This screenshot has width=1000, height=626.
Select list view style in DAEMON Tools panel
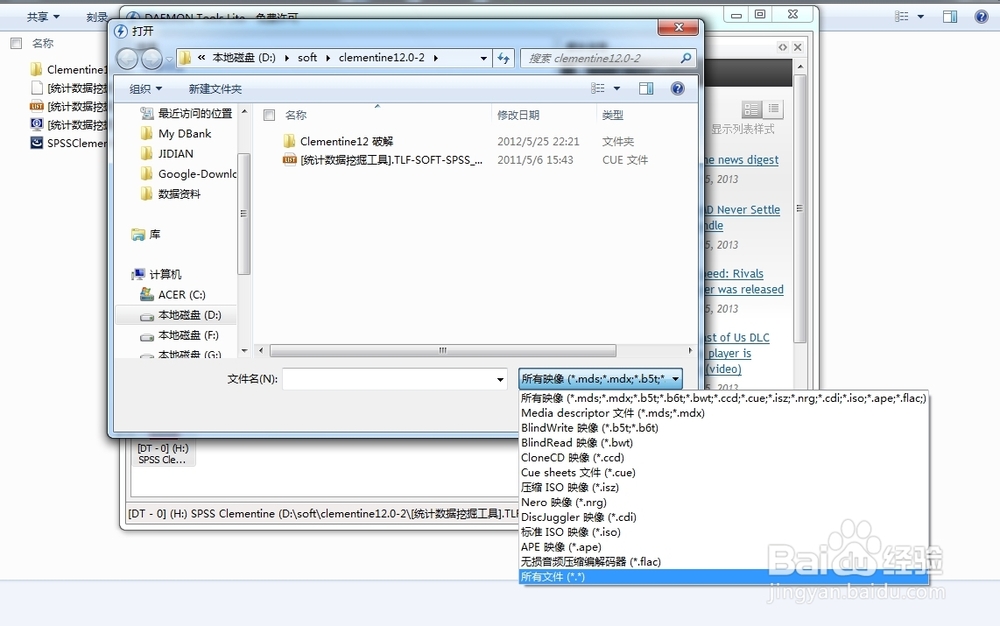tap(773, 109)
